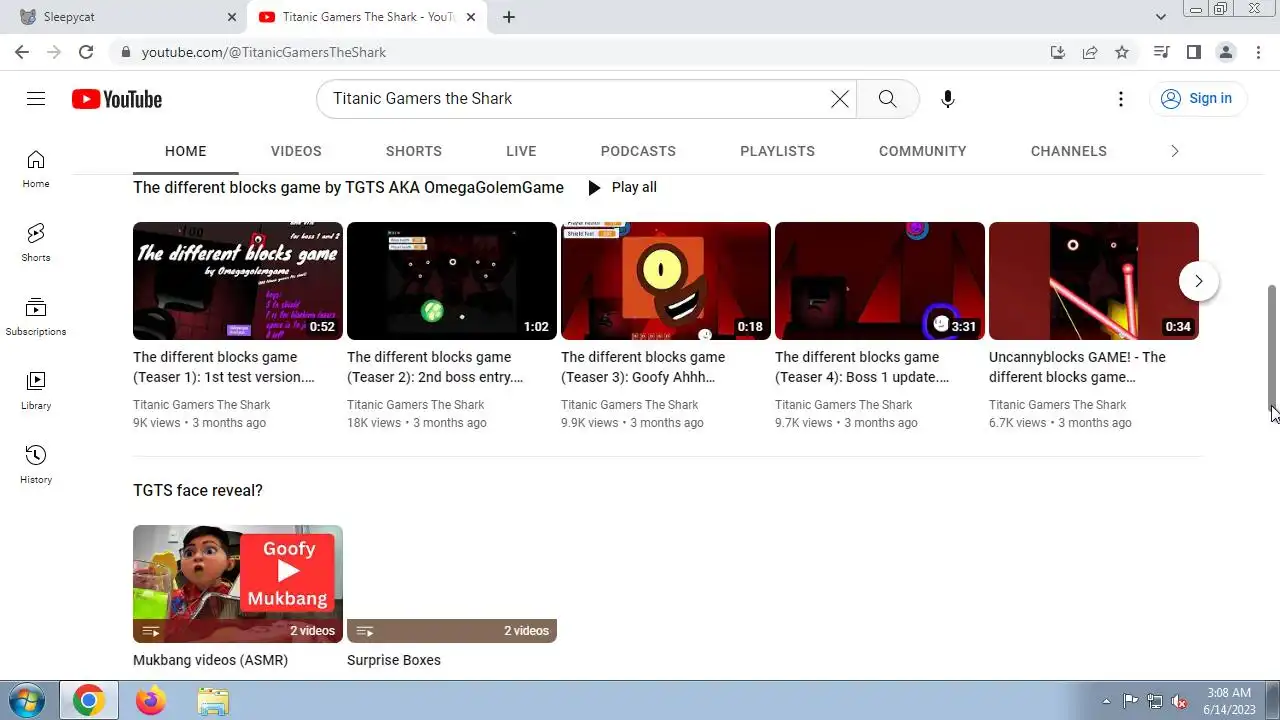
Task: Open the TGTS face reveal? section link
Action: point(198,490)
